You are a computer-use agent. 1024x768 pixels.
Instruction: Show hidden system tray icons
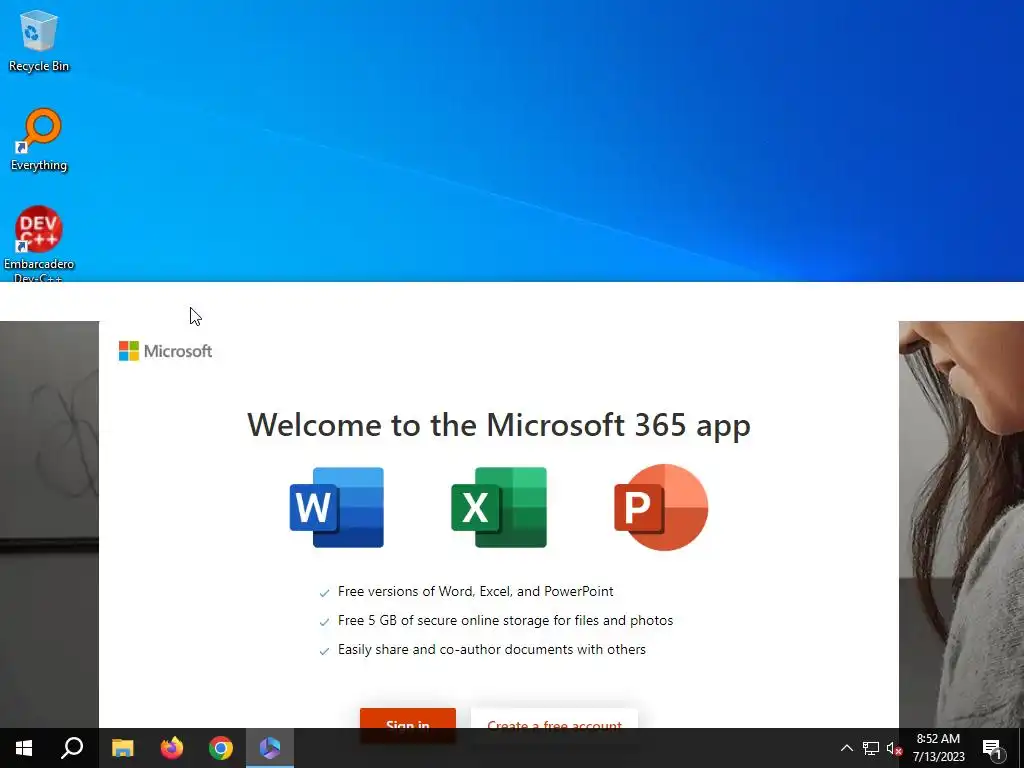(846, 748)
